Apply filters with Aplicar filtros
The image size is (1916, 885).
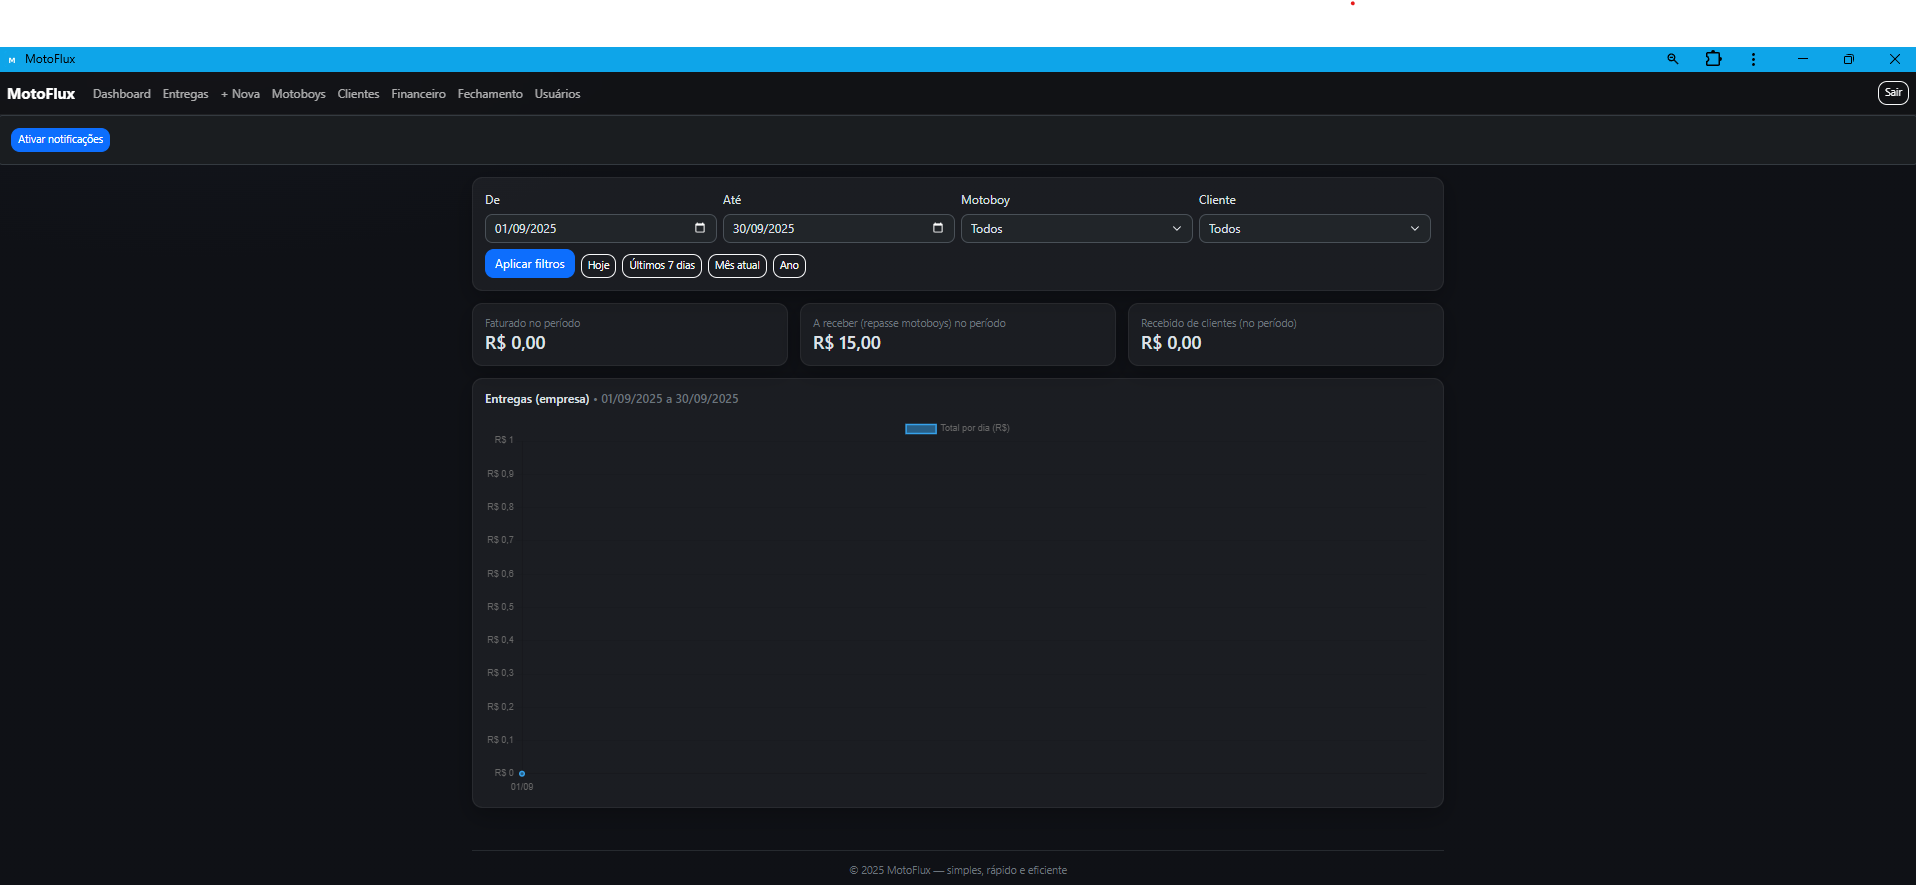click(x=529, y=264)
